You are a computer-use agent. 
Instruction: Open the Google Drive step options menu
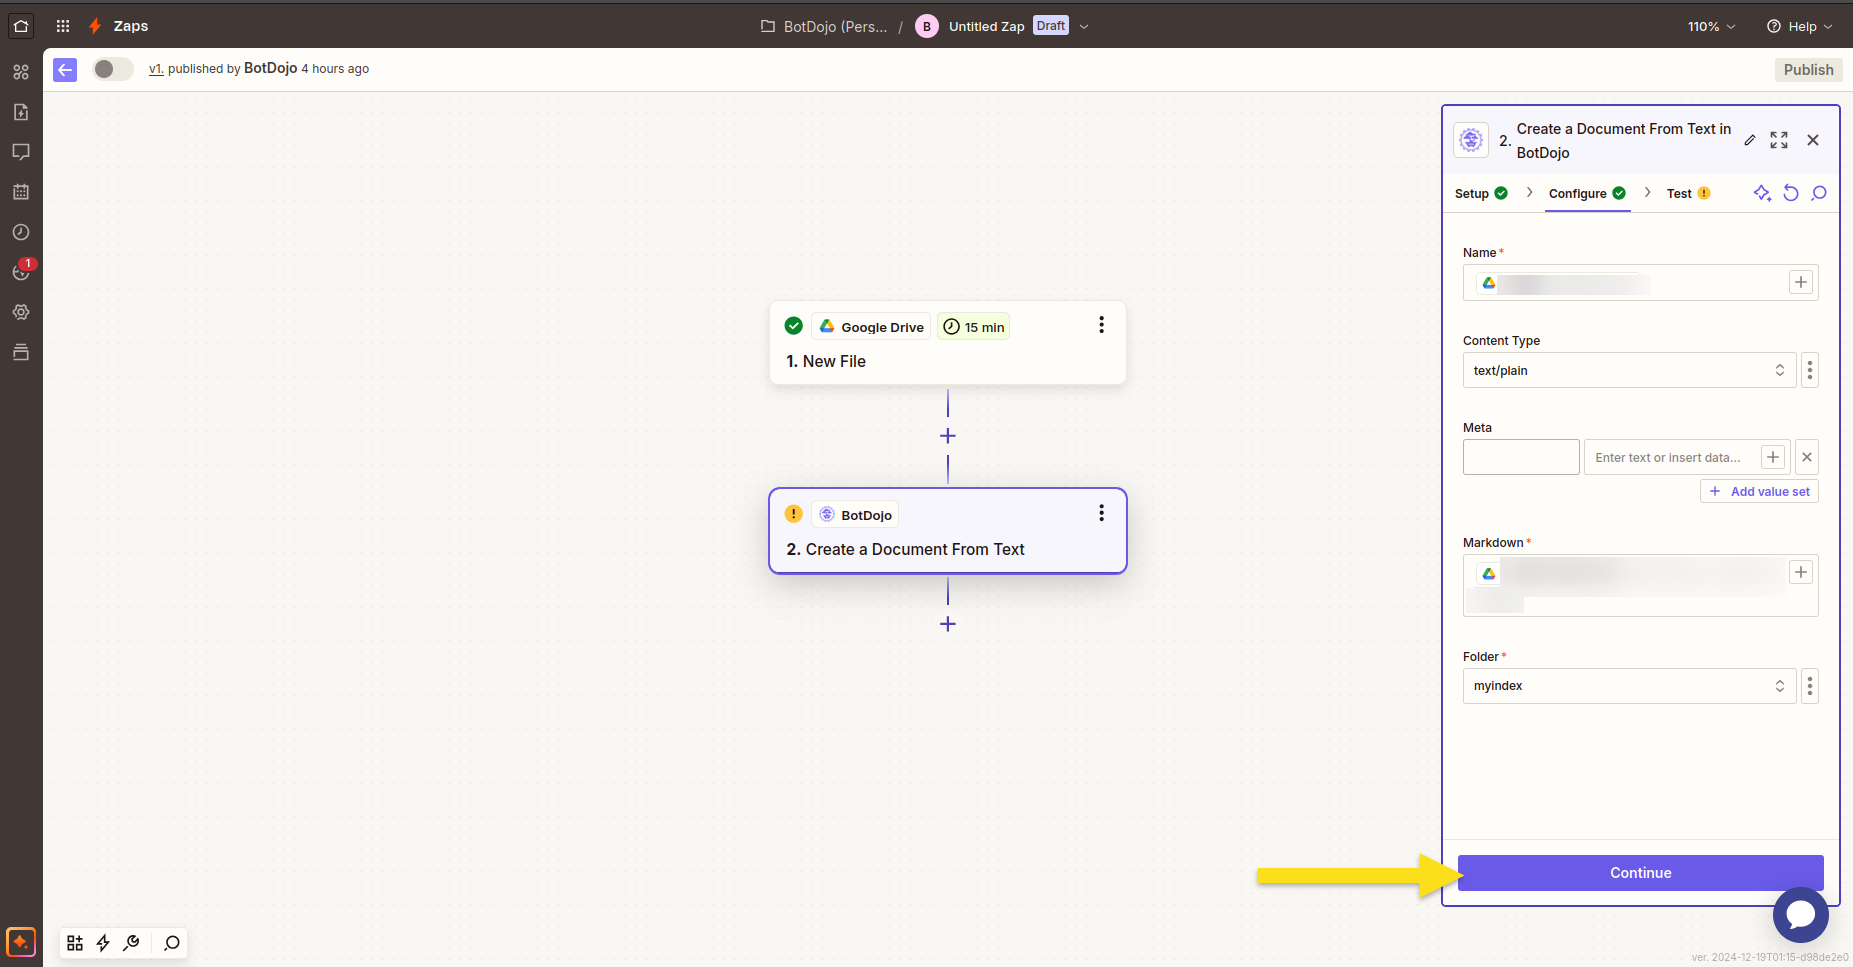[x=1101, y=325]
